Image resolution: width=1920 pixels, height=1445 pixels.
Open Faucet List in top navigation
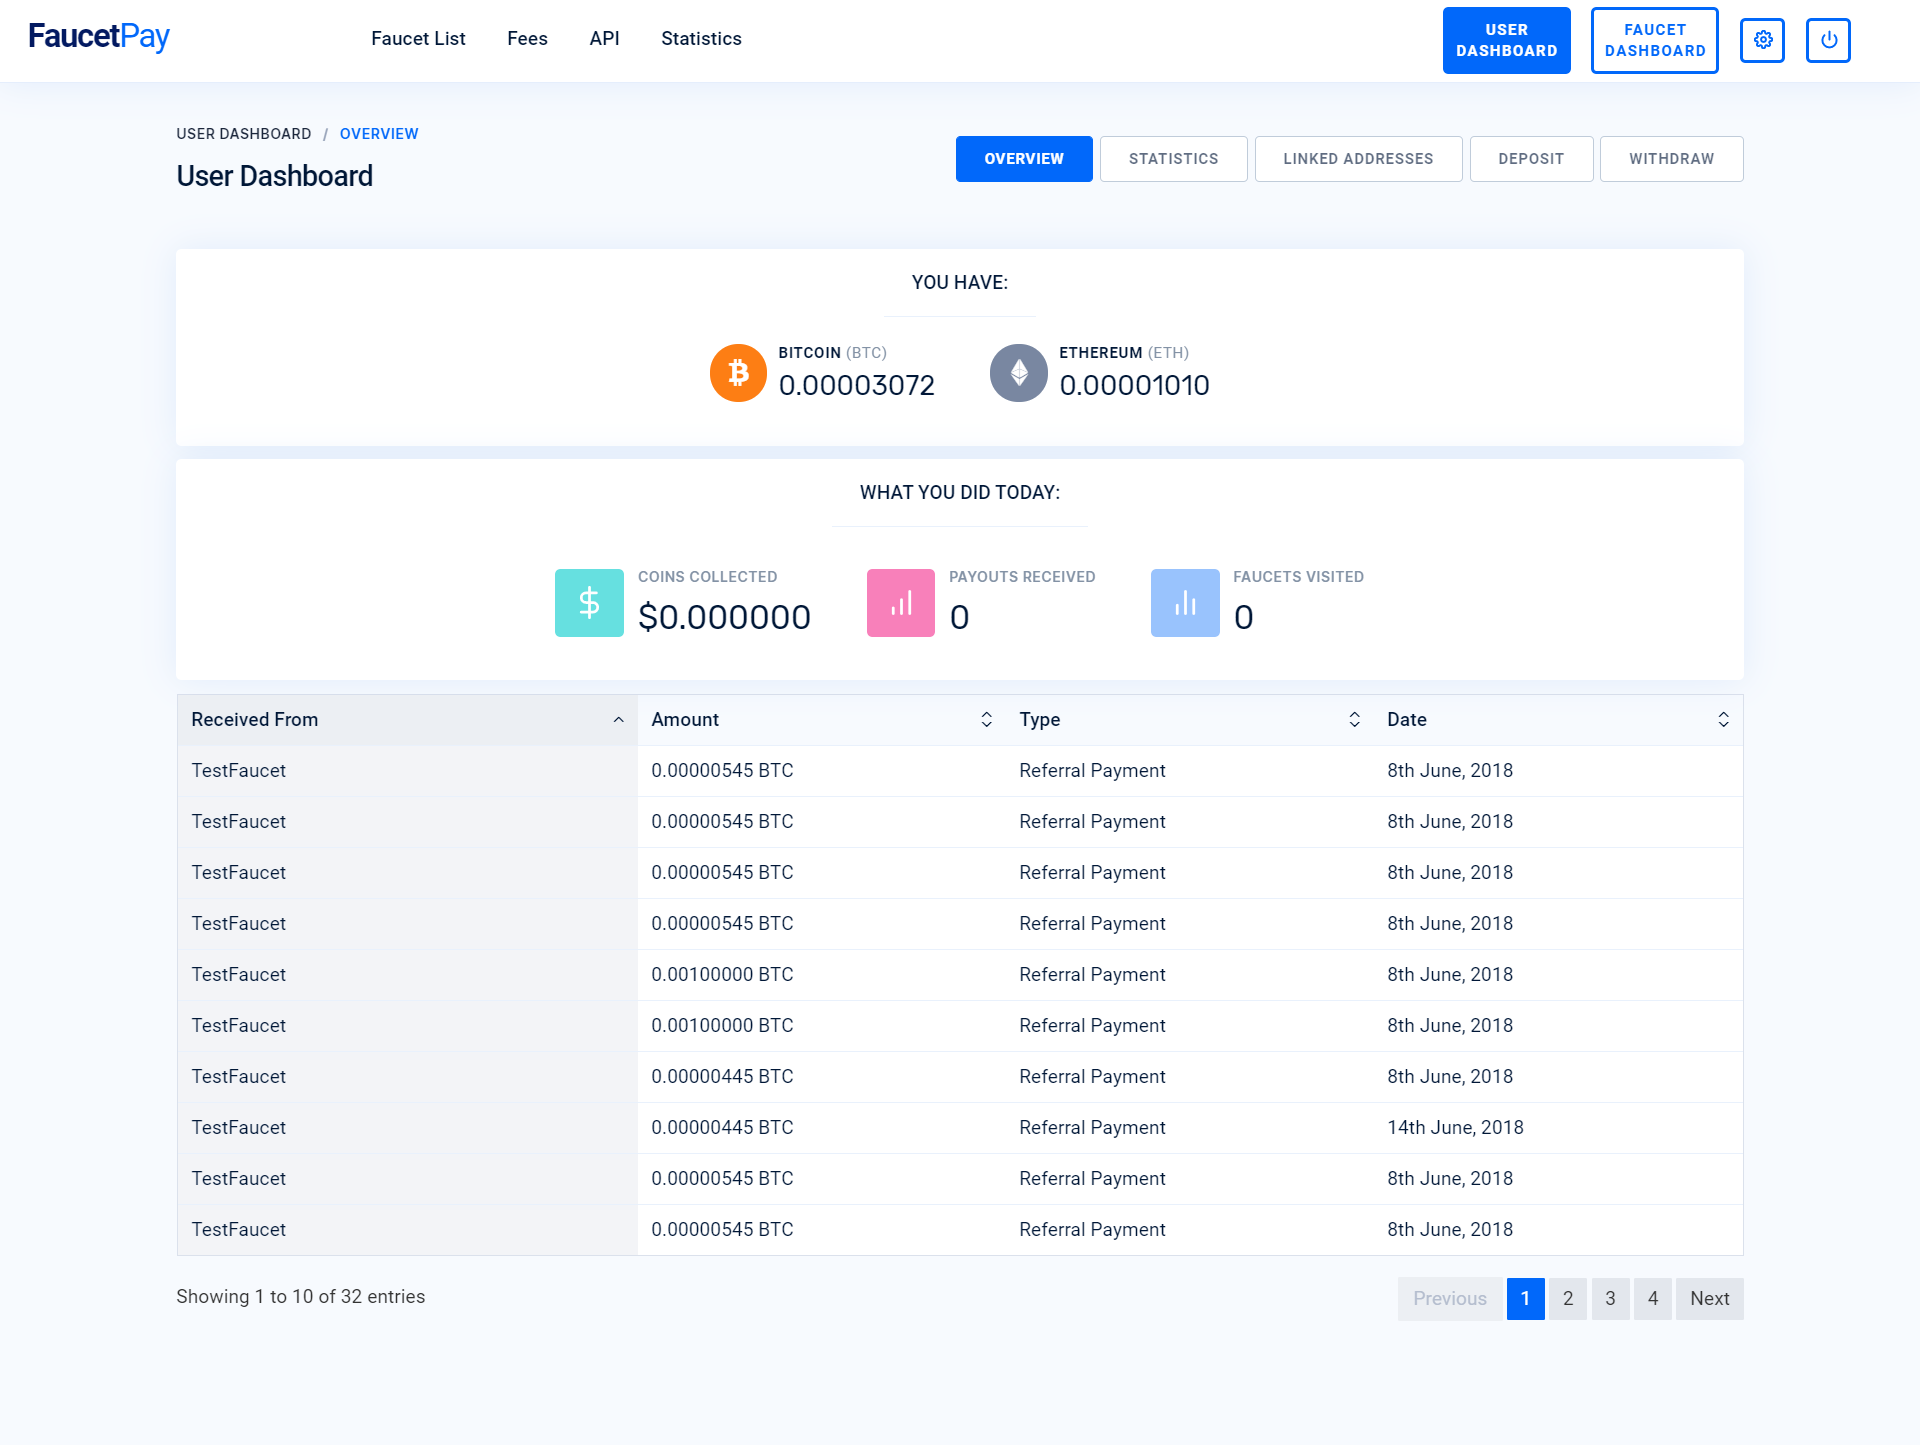[418, 39]
